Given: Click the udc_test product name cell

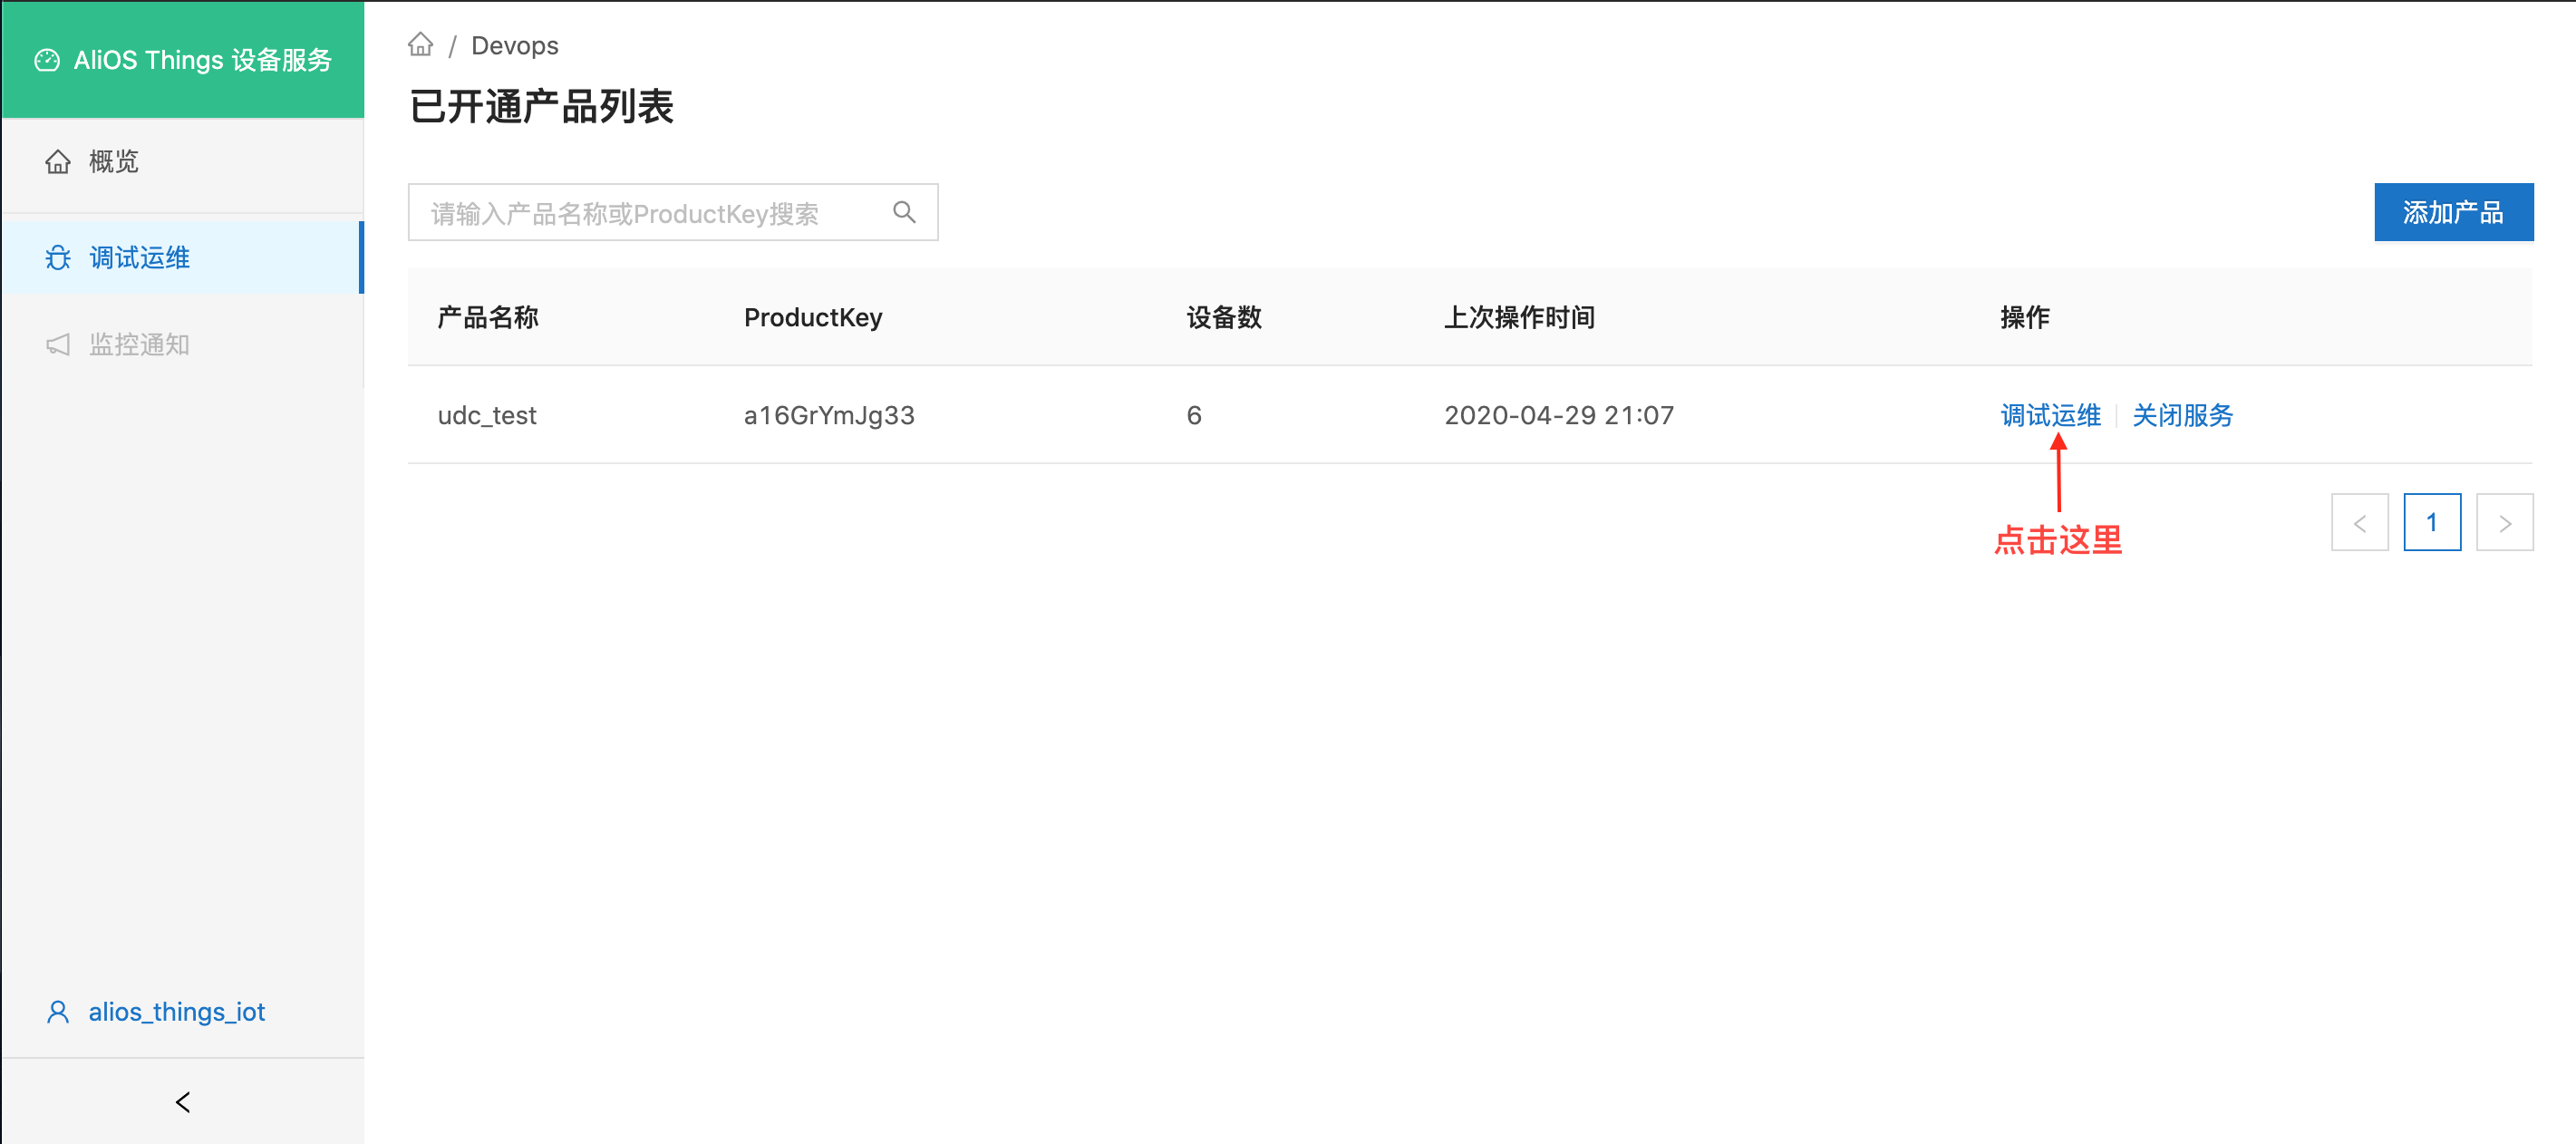Looking at the screenshot, I should coord(487,415).
